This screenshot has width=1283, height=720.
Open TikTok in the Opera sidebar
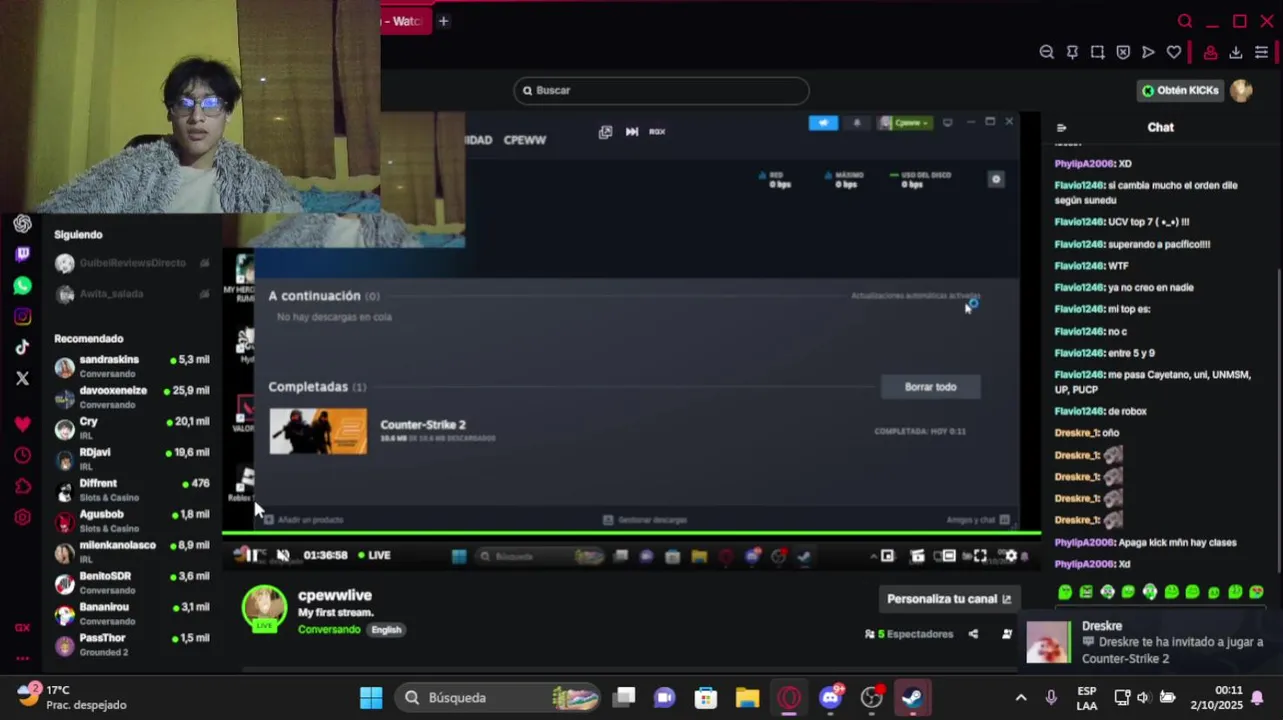(22, 348)
